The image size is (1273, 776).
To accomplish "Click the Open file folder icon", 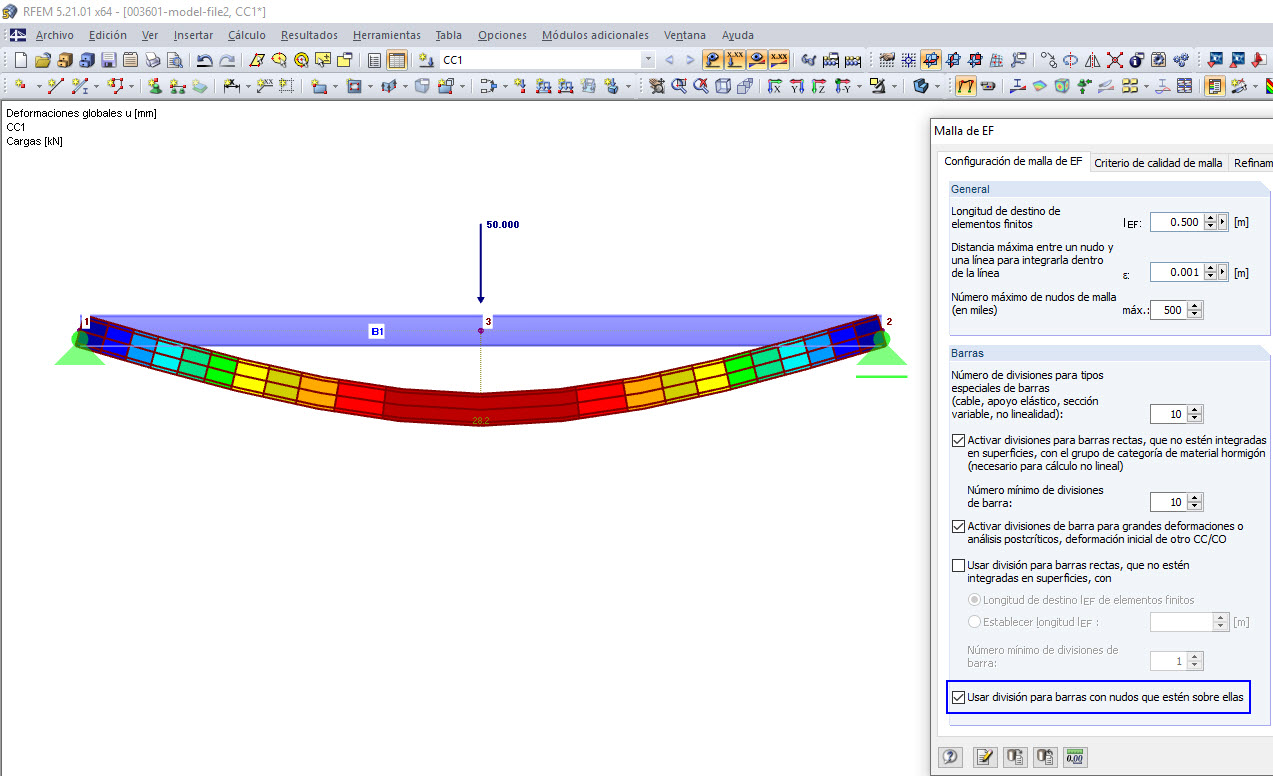I will point(43,60).
